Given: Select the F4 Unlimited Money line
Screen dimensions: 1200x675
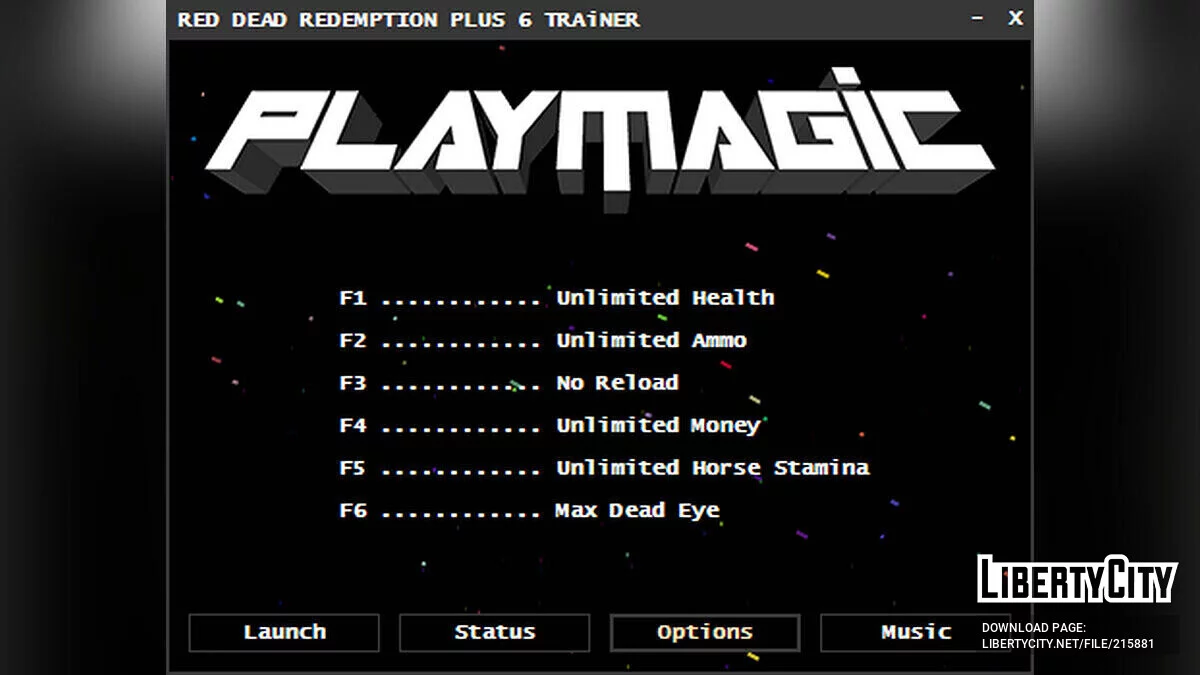Looking at the screenshot, I should coord(550,426).
